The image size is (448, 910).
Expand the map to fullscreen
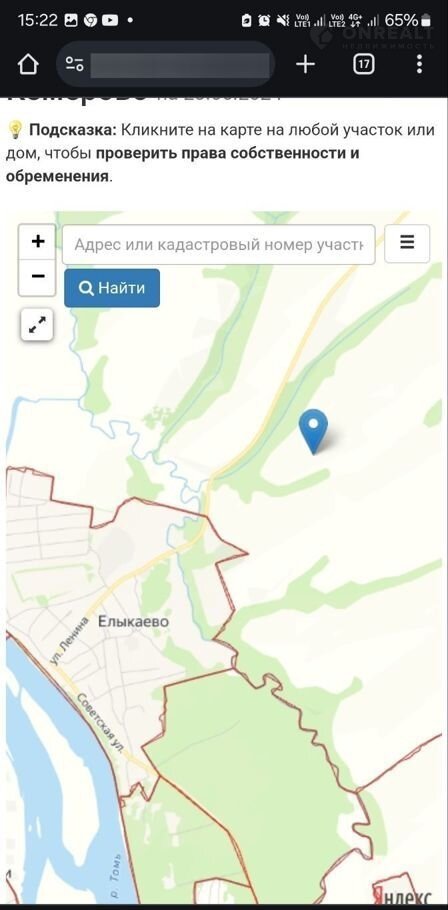pyautogui.click(x=37, y=324)
